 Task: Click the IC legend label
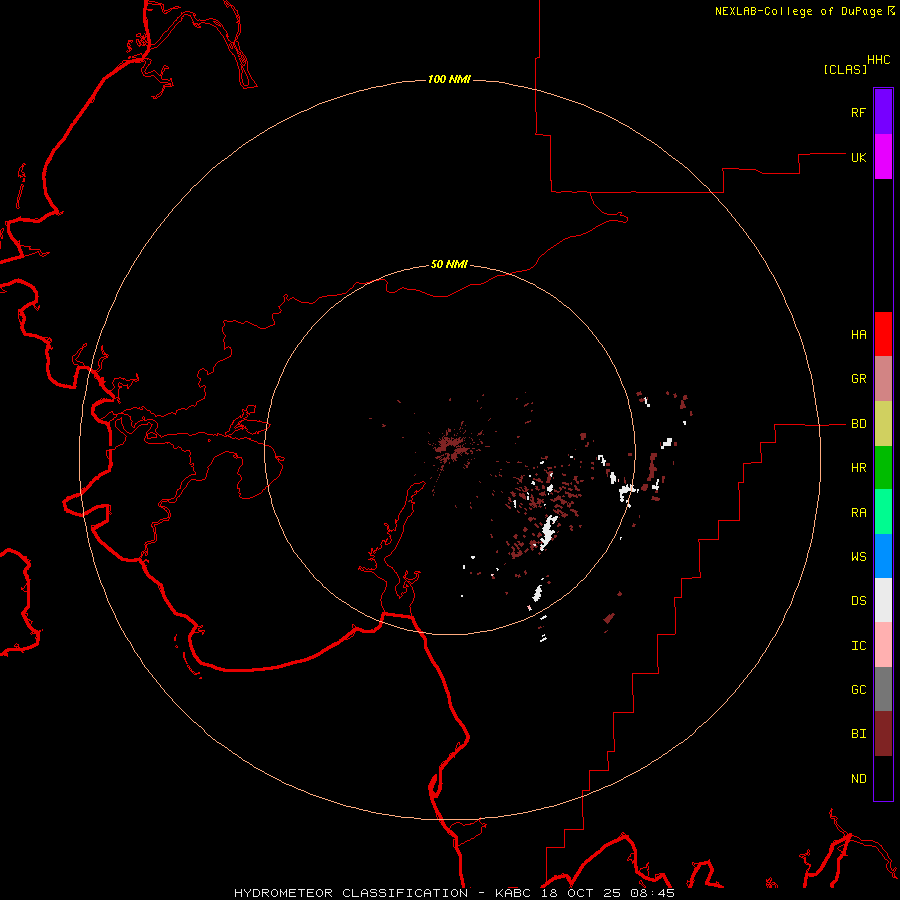pyautogui.click(x=858, y=646)
